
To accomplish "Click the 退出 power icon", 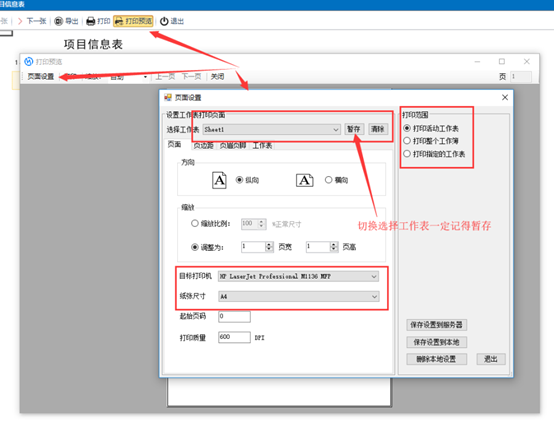I will click(164, 21).
